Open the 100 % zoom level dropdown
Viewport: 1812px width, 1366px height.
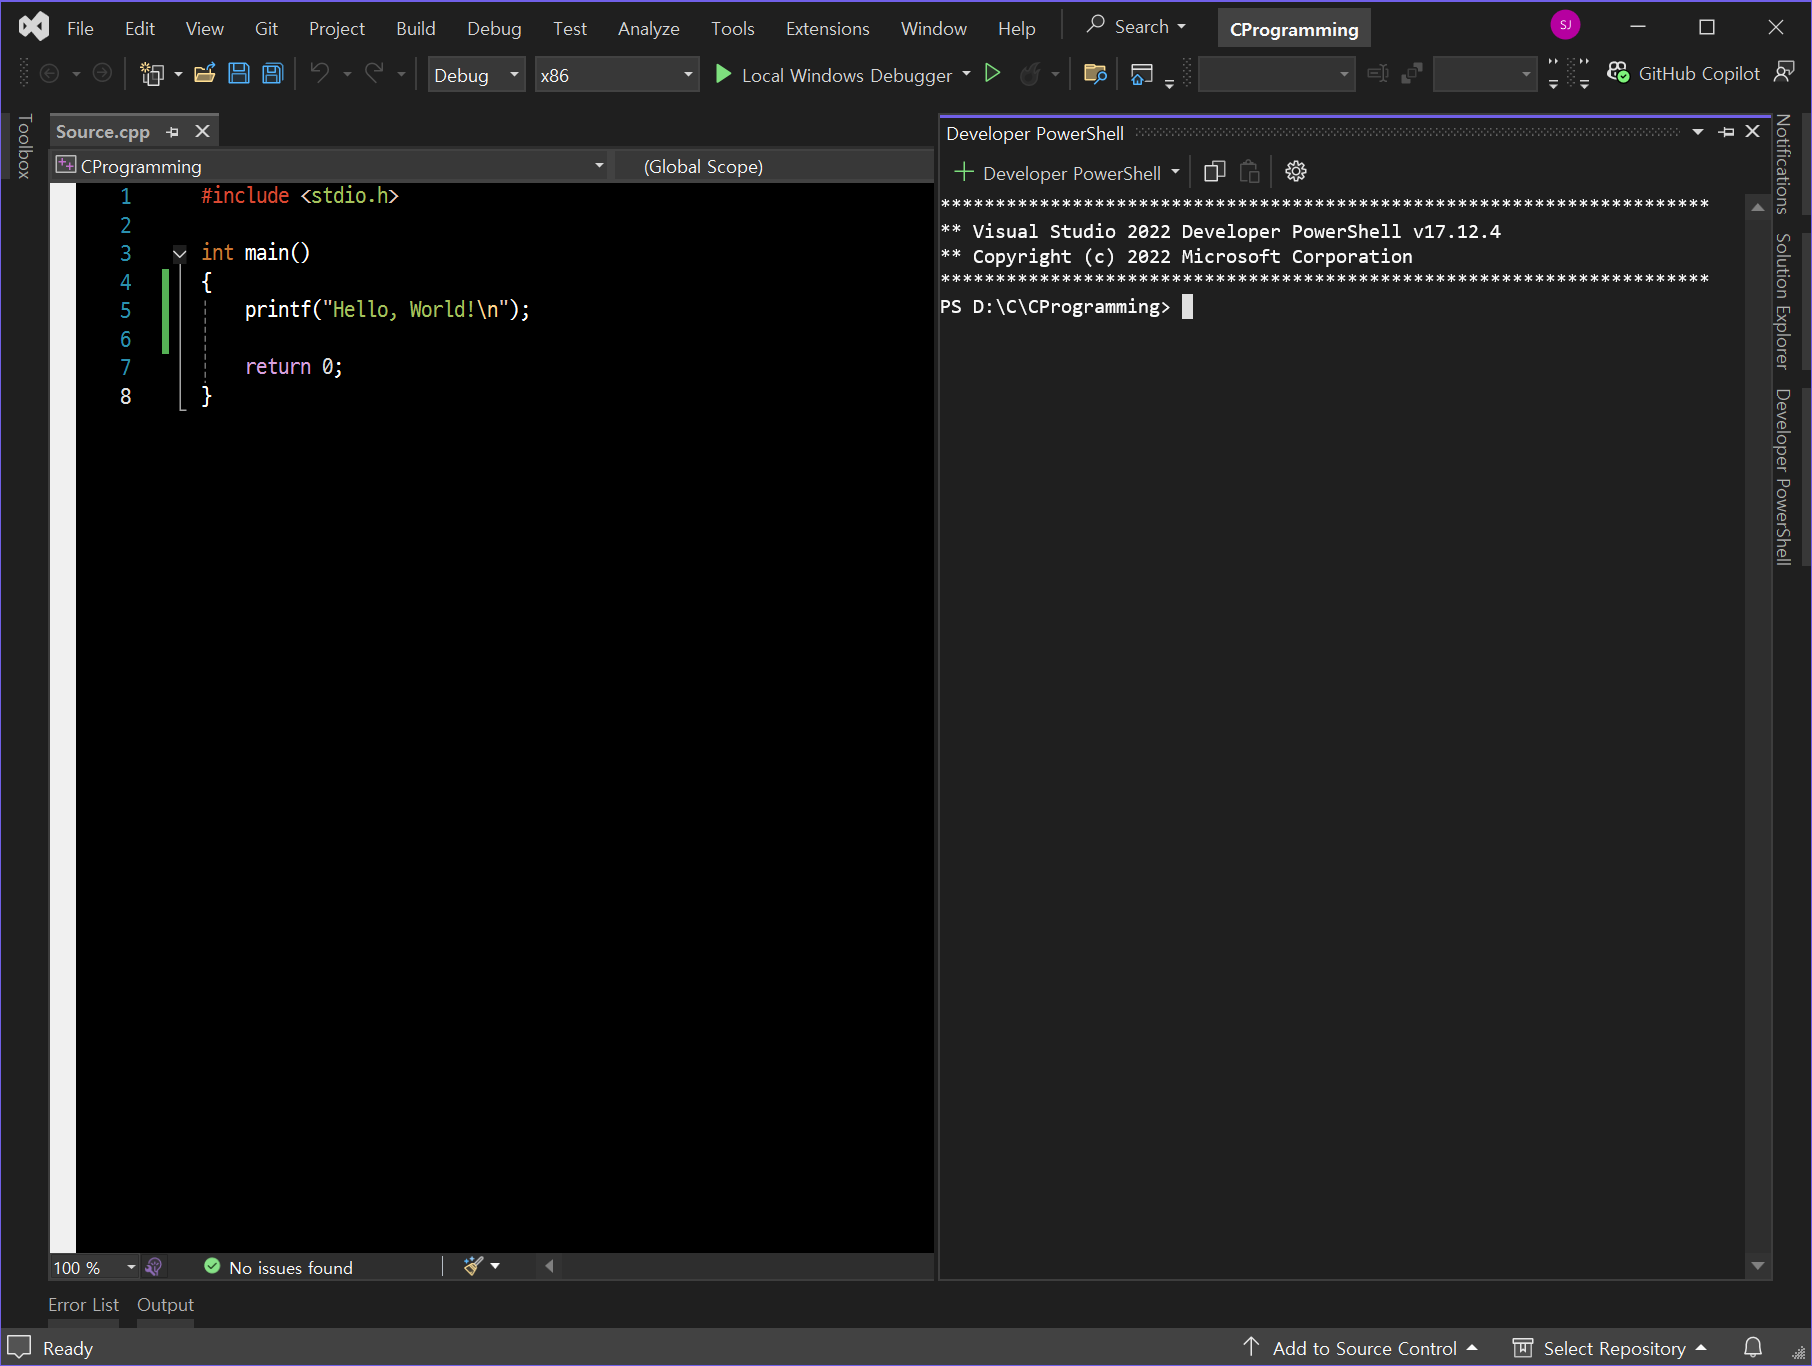point(94,1267)
